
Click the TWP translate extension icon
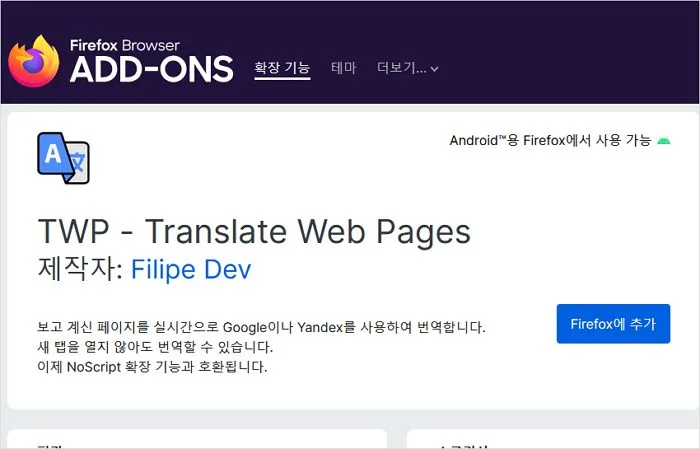coord(64,158)
